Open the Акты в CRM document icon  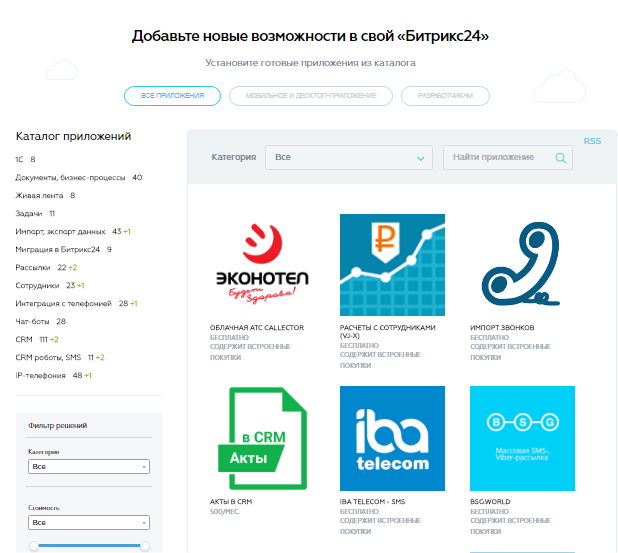point(262,438)
